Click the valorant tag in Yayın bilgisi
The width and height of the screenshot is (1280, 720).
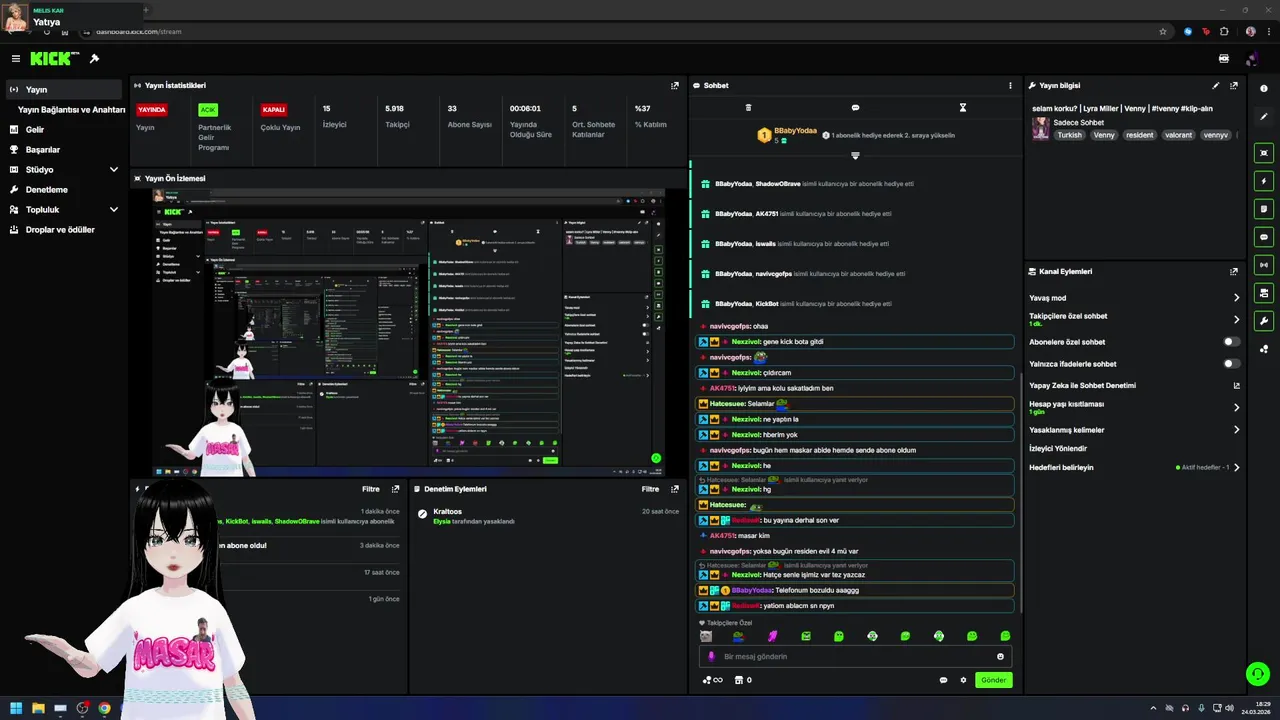click(1178, 135)
